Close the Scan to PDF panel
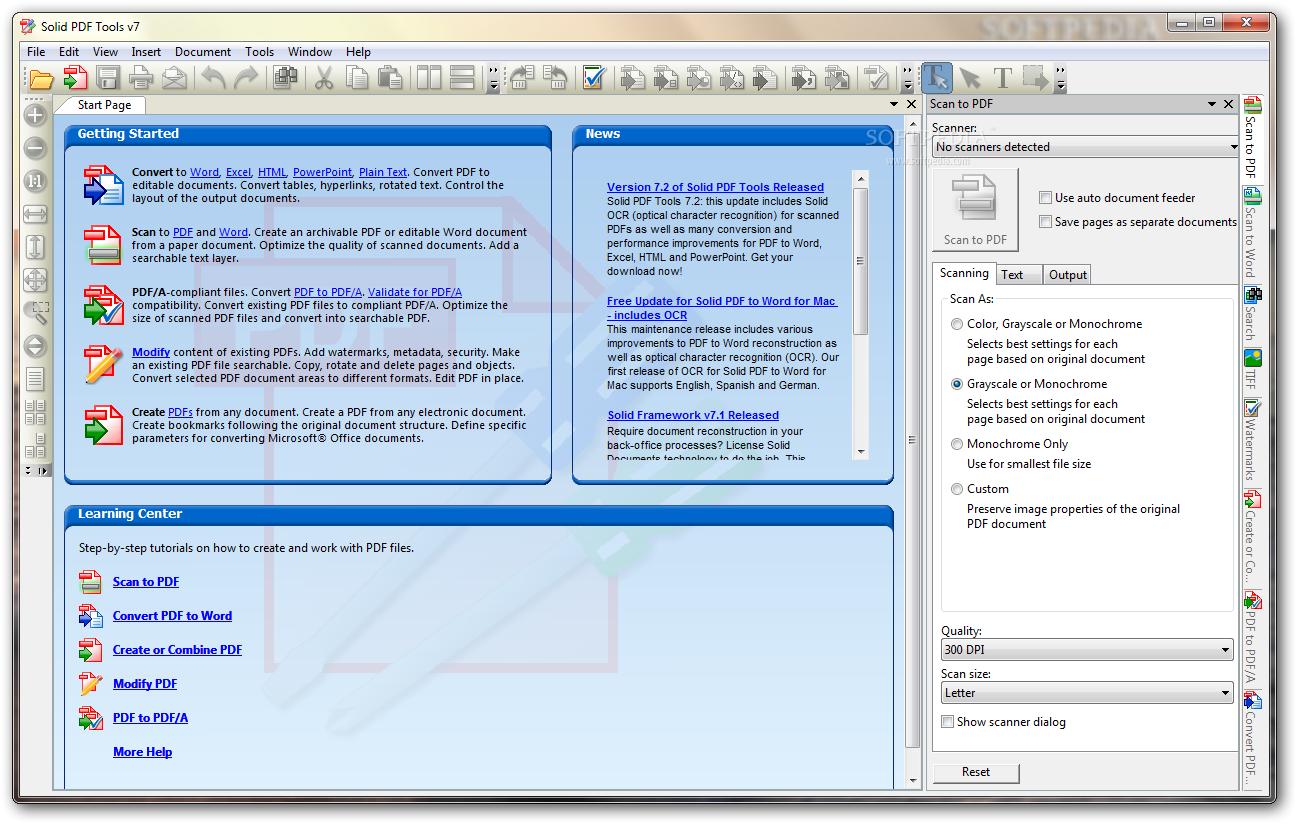Screen dimensions: 1297x824 coord(1228,104)
